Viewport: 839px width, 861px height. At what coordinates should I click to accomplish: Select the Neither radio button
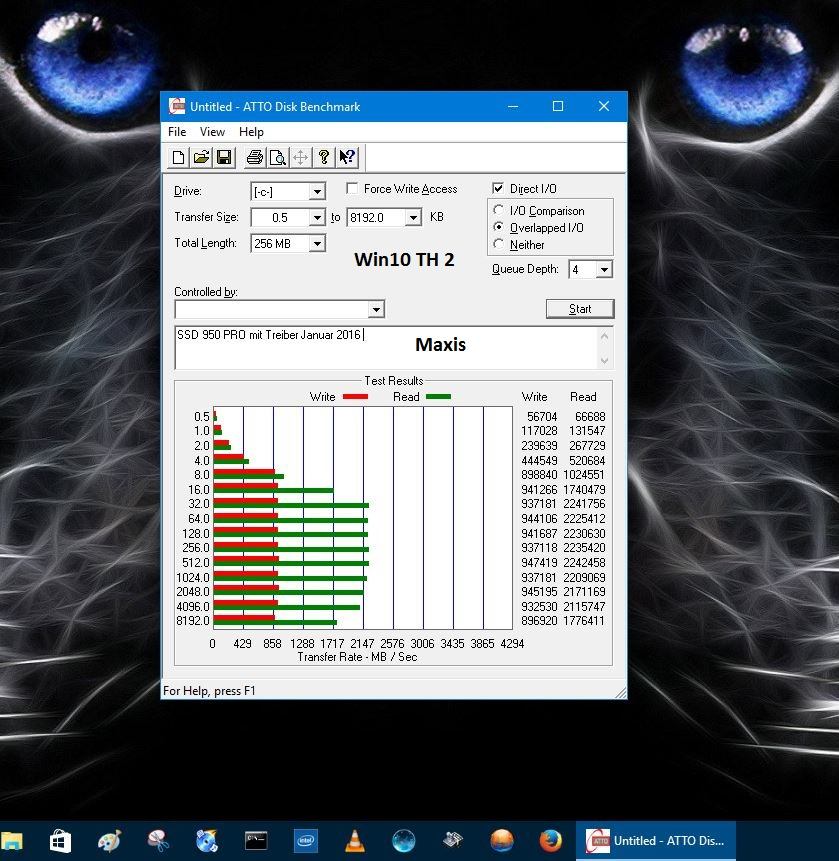(499, 244)
